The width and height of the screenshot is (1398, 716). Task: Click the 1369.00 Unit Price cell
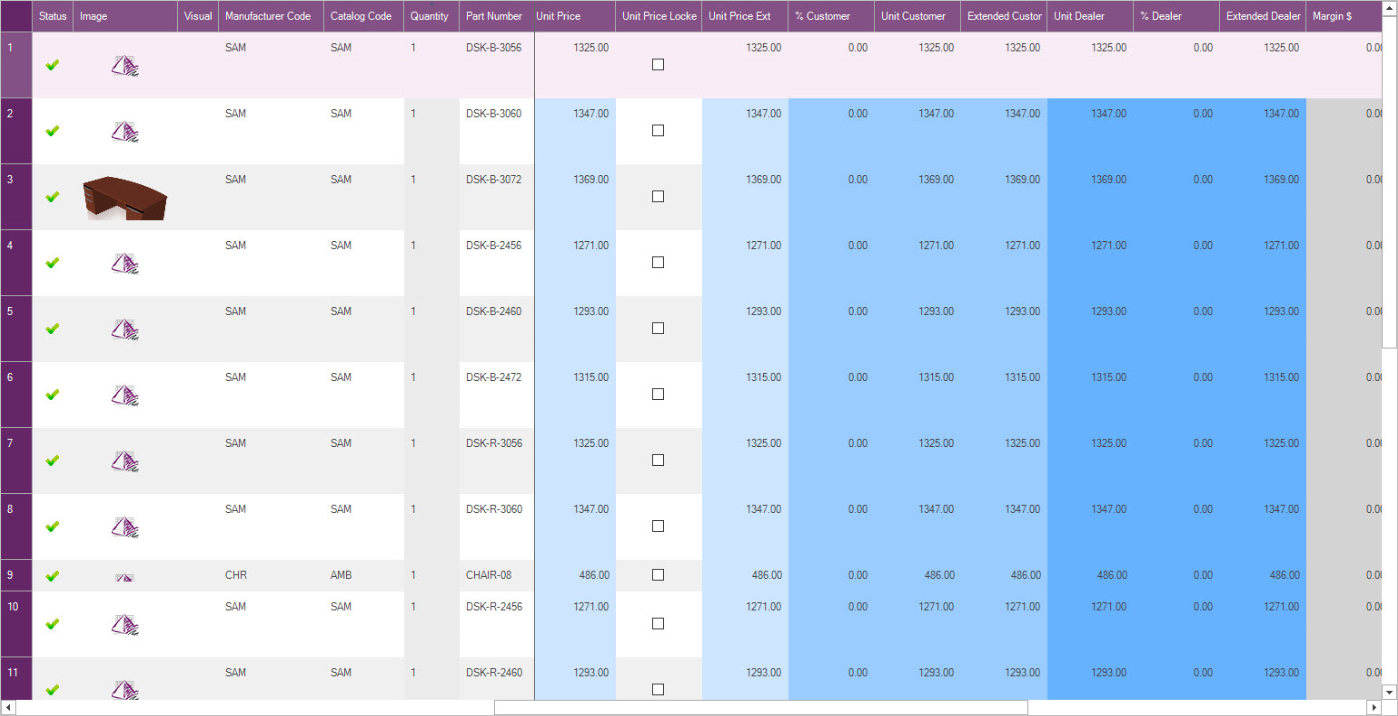pyautogui.click(x=575, y=197)
